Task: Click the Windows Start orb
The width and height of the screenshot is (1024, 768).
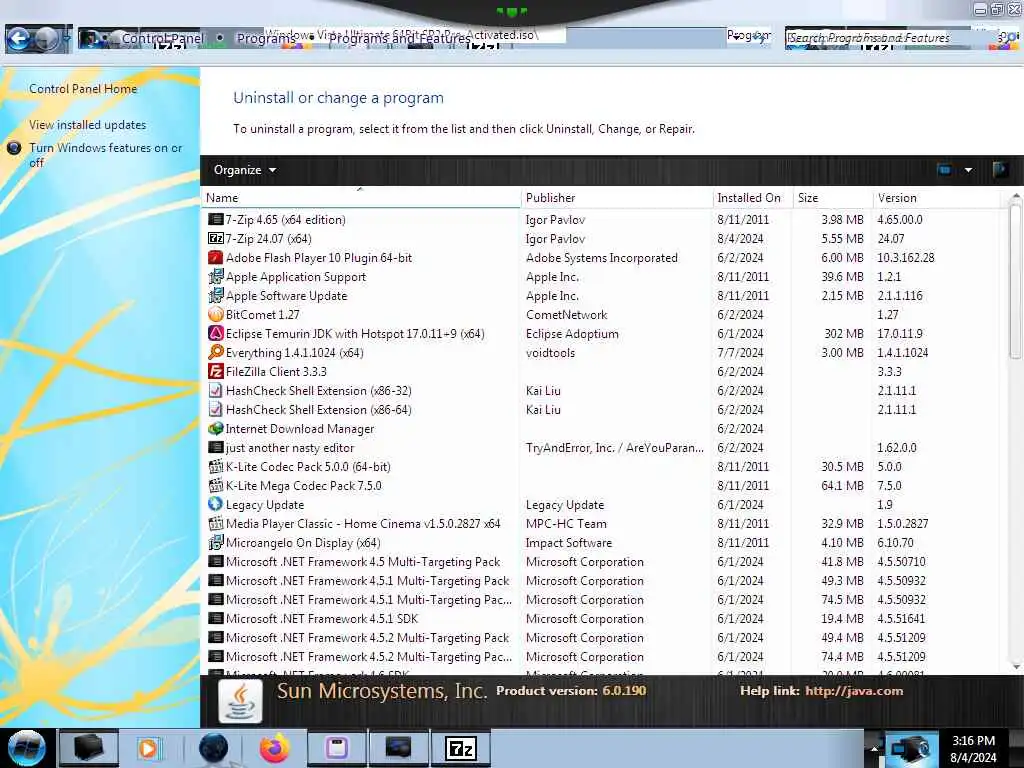Action: (26, 748)
